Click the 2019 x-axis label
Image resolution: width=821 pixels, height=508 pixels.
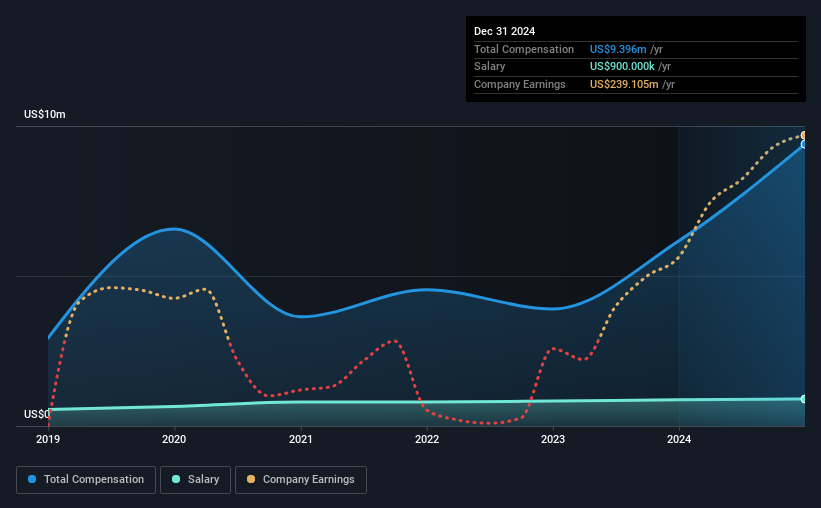(48, 439)
